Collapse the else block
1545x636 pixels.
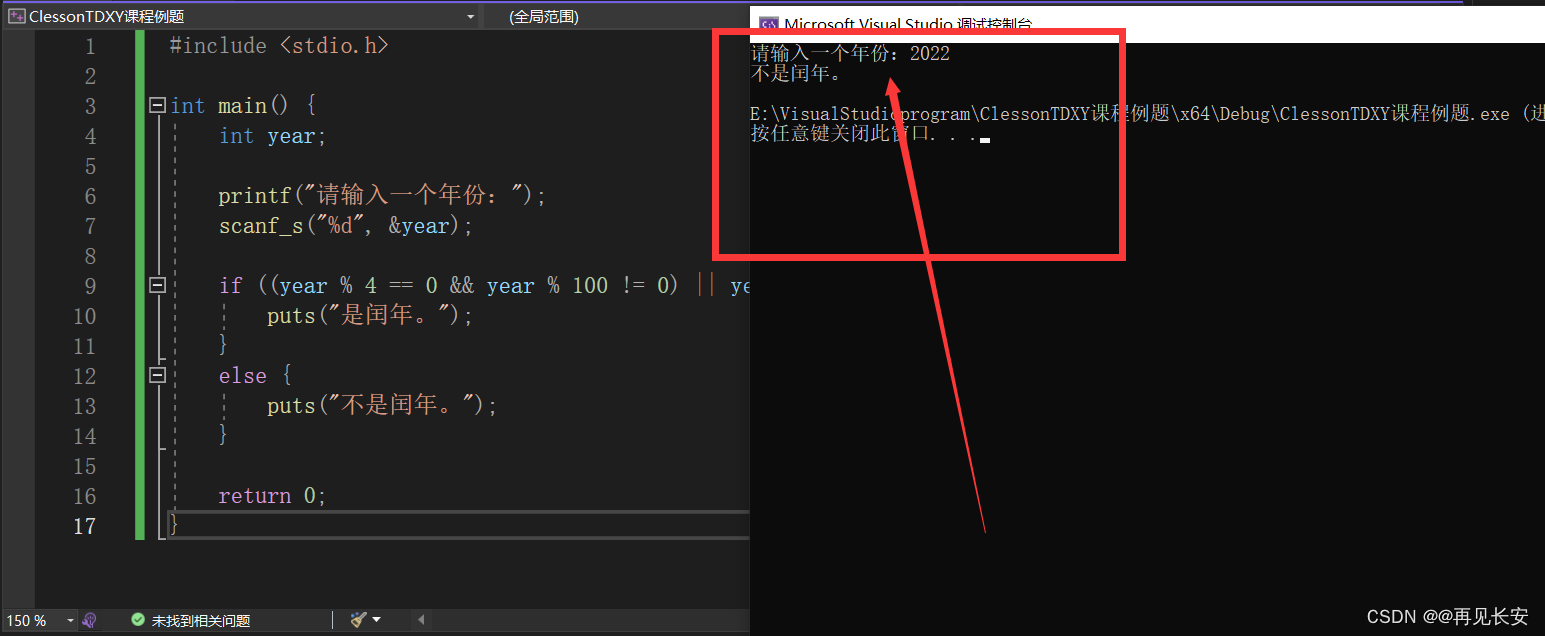pyautogui.click(x=157, y=375)
